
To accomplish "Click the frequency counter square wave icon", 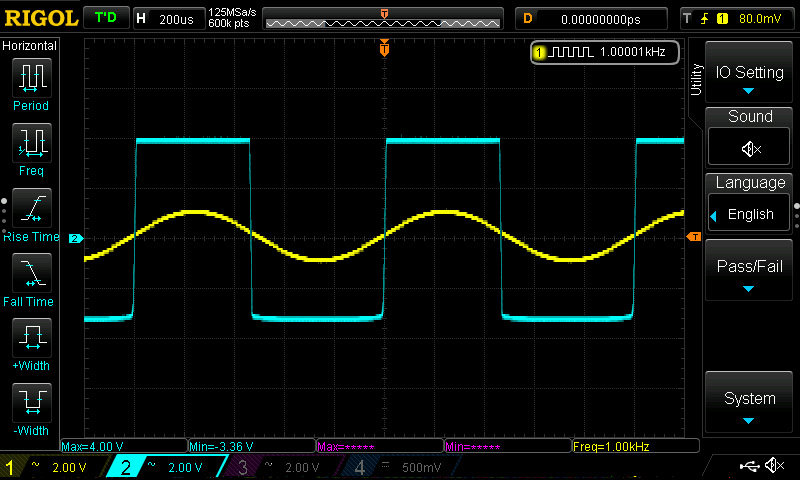I will [x=570, y=52].
